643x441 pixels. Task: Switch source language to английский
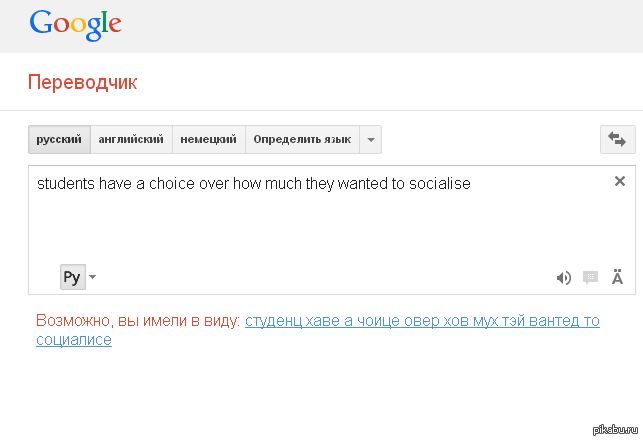point(131,140)
